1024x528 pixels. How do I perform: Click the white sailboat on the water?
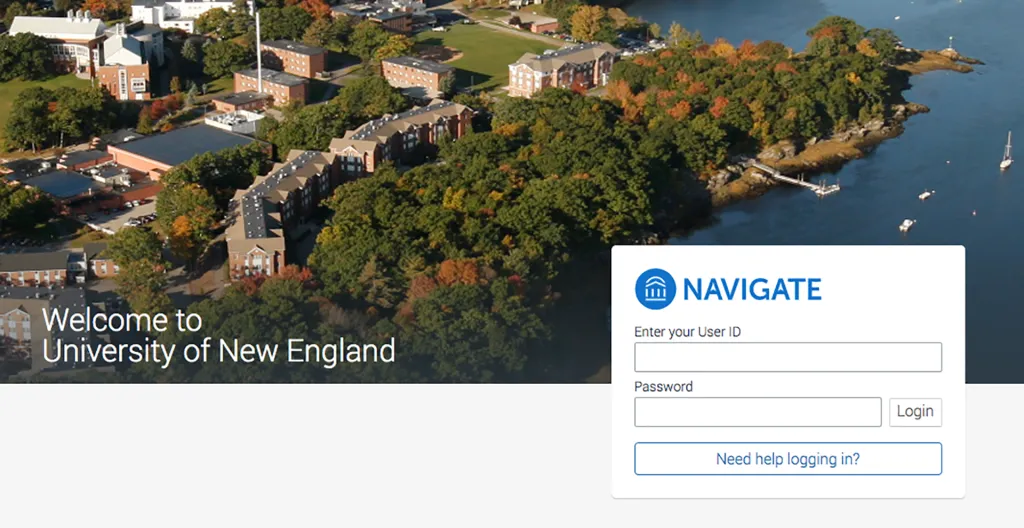pyautogui.click(x=1006, y=152)
